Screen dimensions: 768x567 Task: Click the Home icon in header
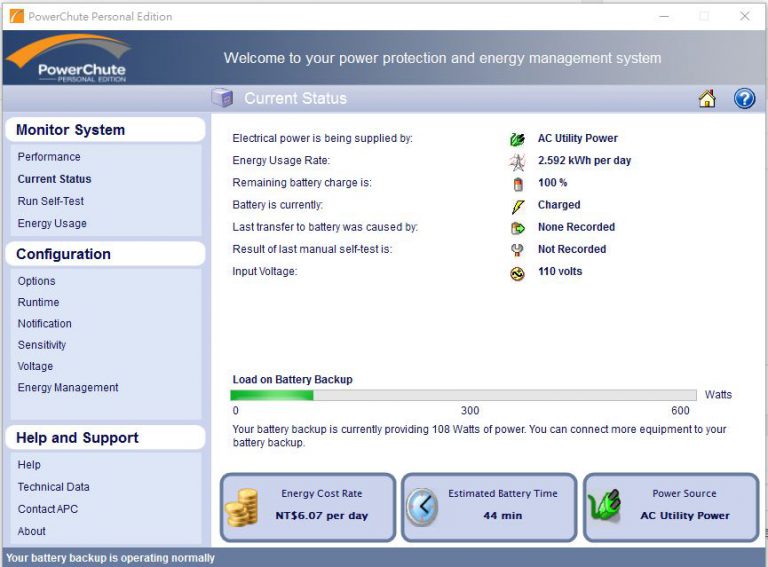click(x=707, y=98)
